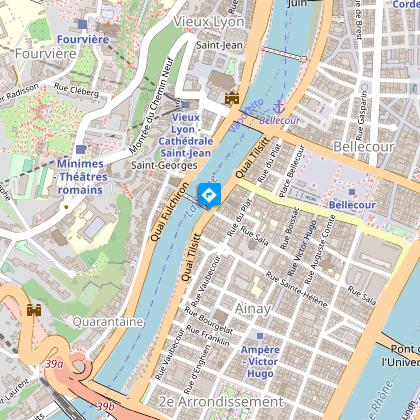Click the blue turn-direction marker on the river
420x420 pixels.
click(x=210, y=195)
